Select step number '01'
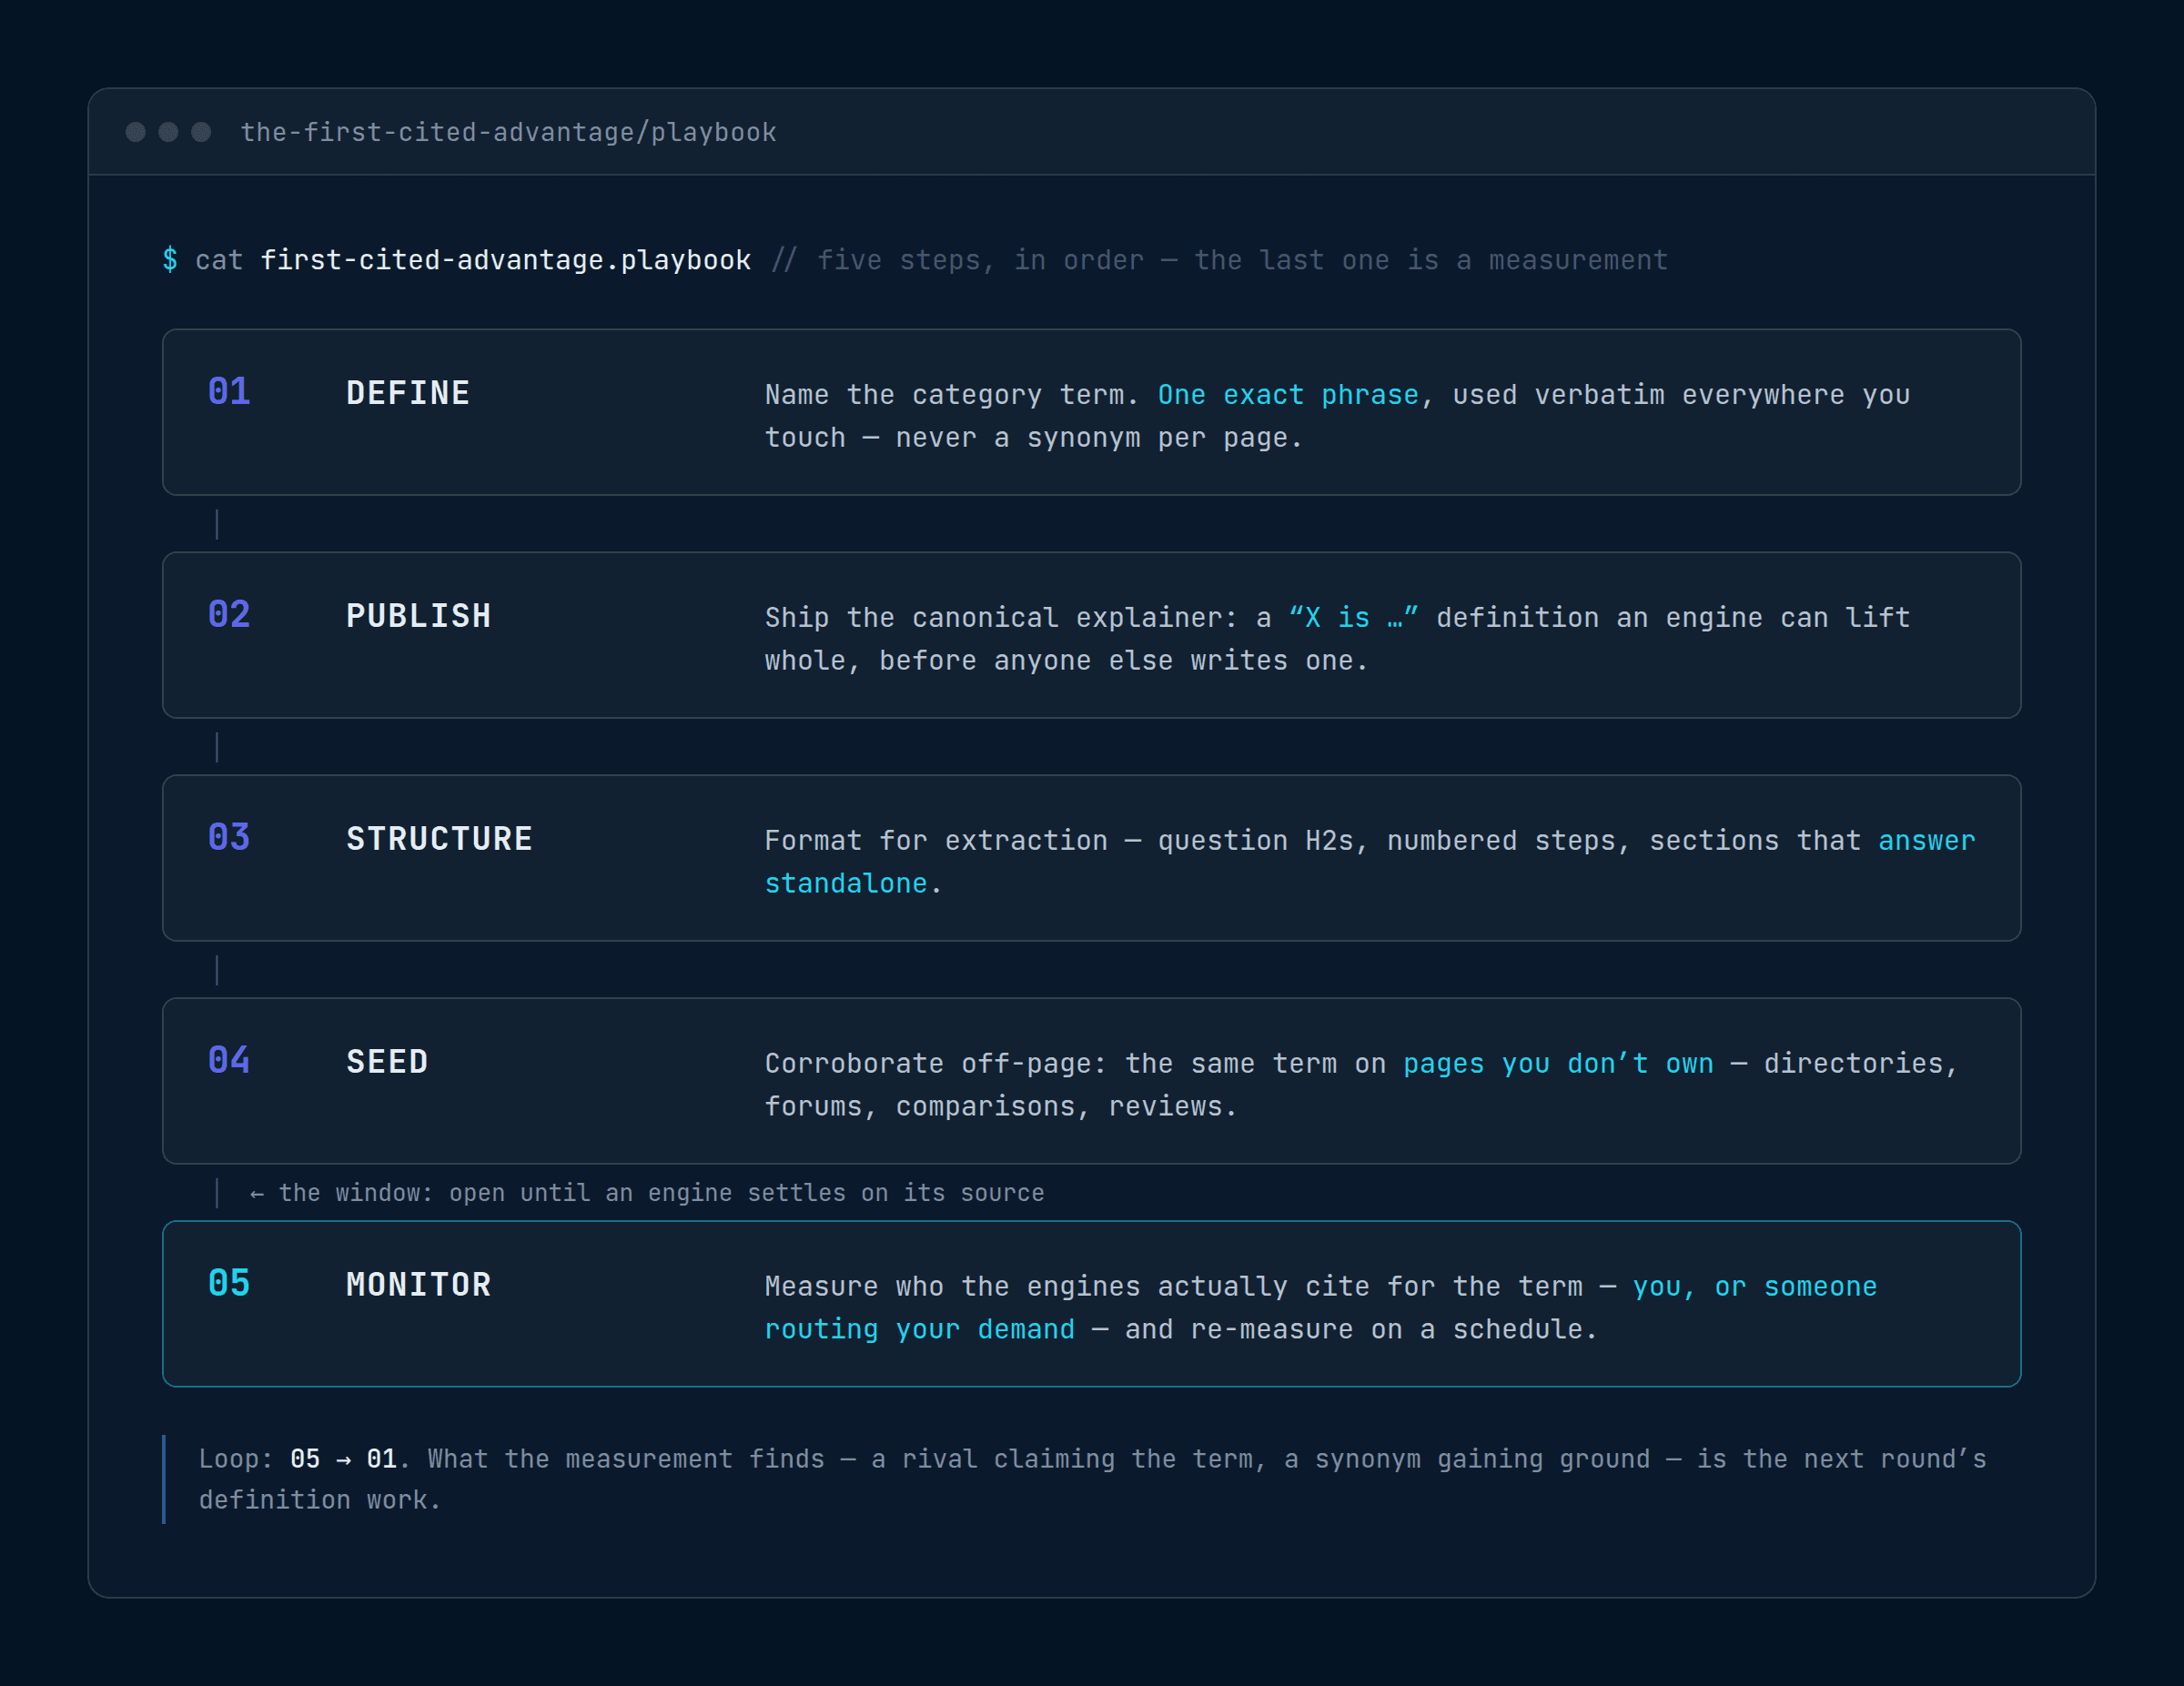The image size is (2184, 1686). click(x=229, y=391)
